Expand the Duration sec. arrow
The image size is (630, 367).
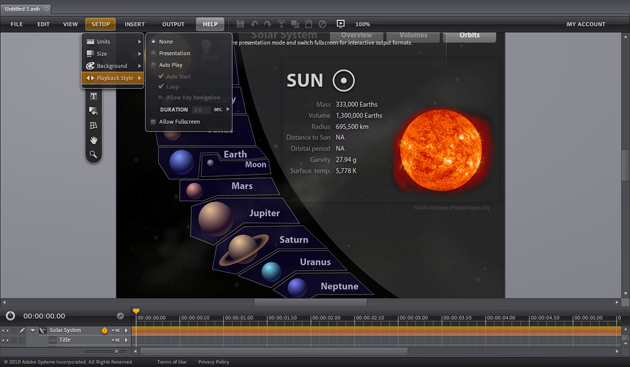point(228,109)
